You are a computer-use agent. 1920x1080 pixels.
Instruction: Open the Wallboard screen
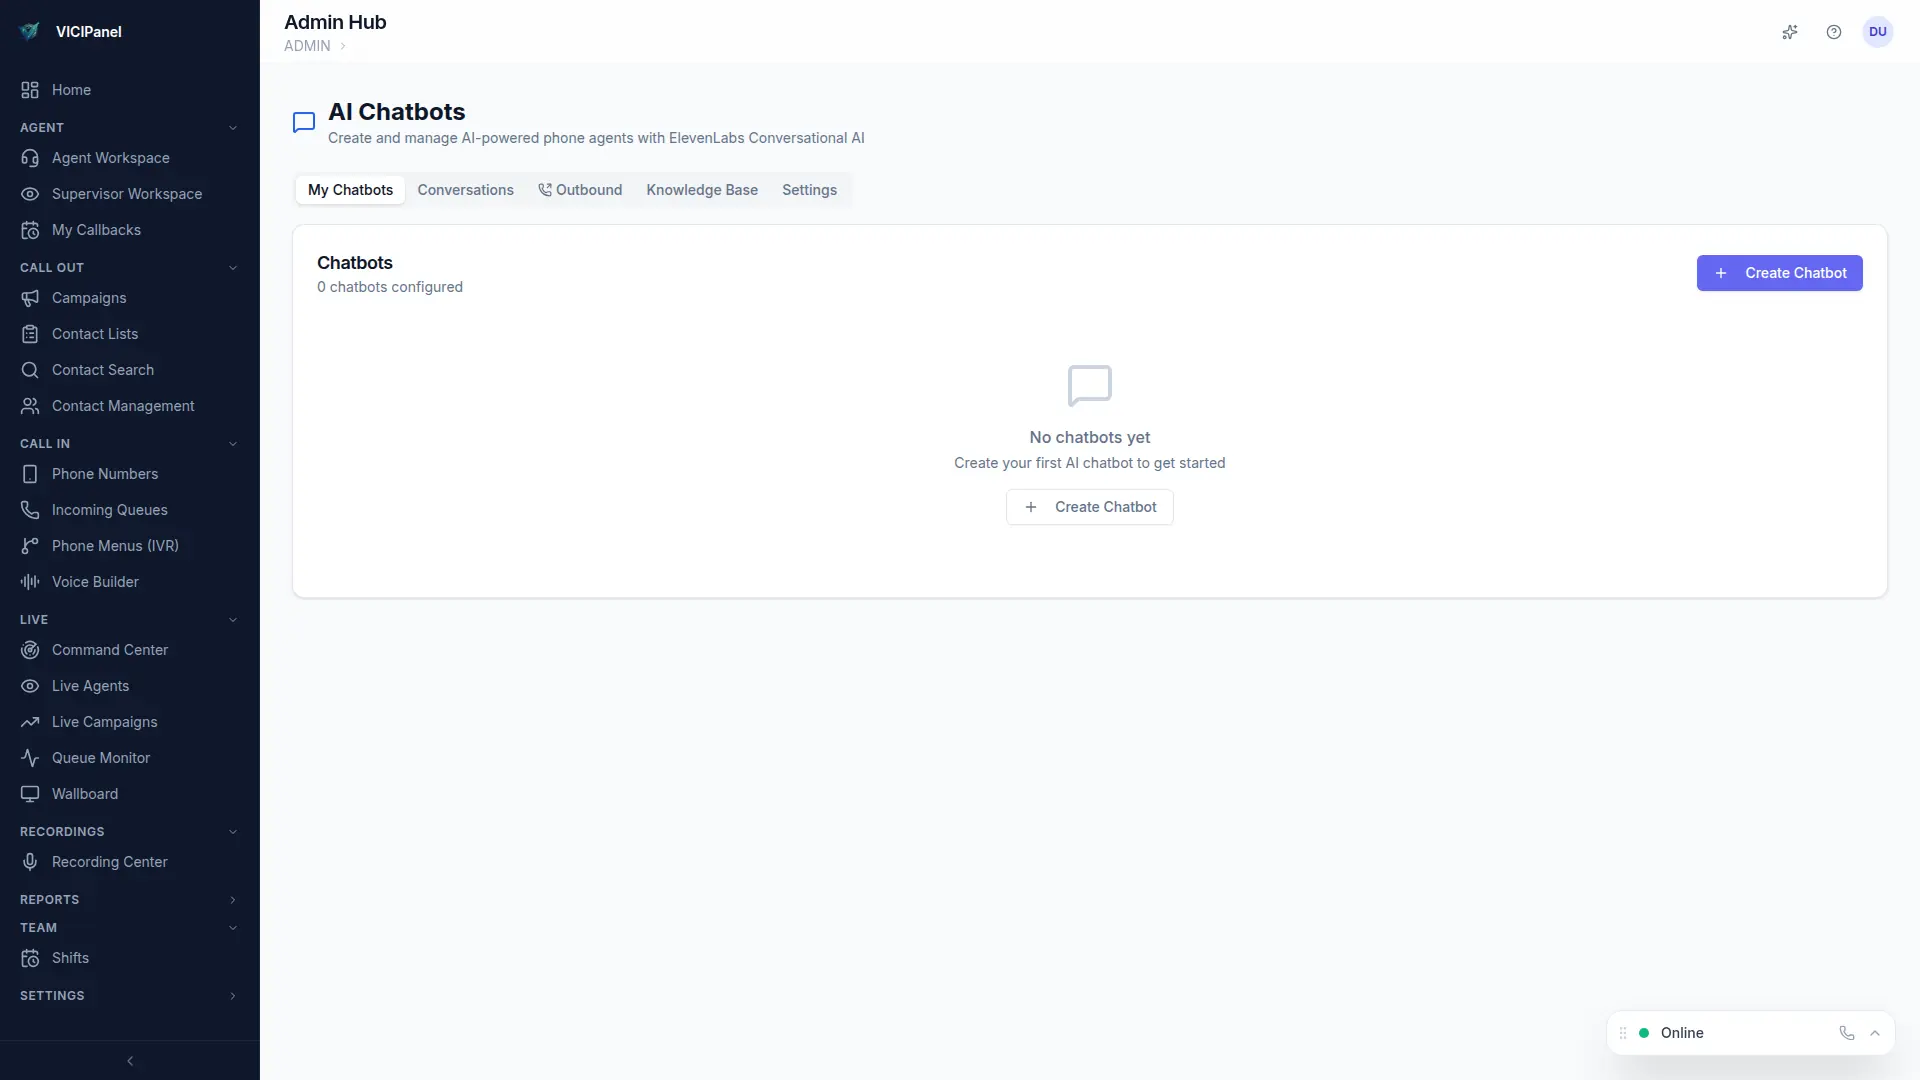(x=85, y=793)
